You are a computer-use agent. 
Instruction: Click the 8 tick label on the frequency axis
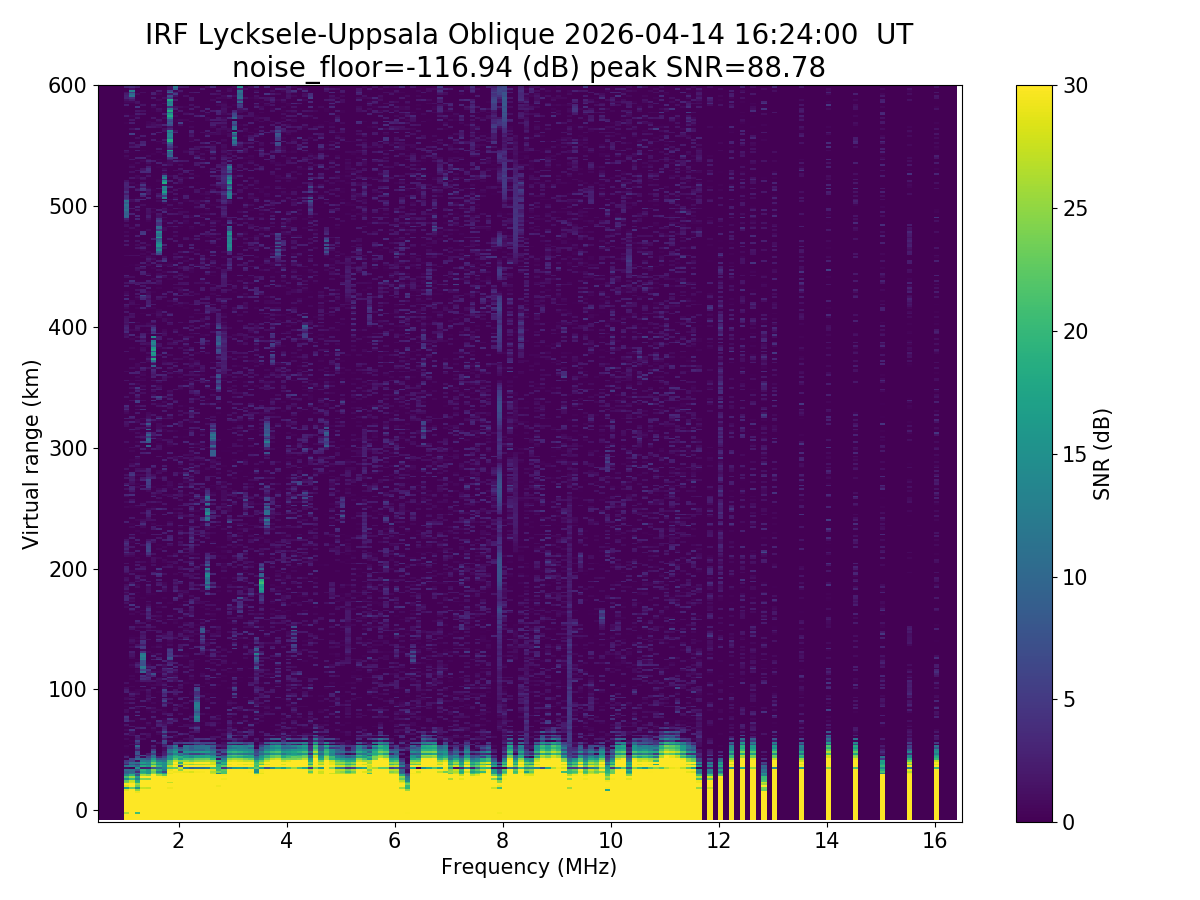pos(503,841)
